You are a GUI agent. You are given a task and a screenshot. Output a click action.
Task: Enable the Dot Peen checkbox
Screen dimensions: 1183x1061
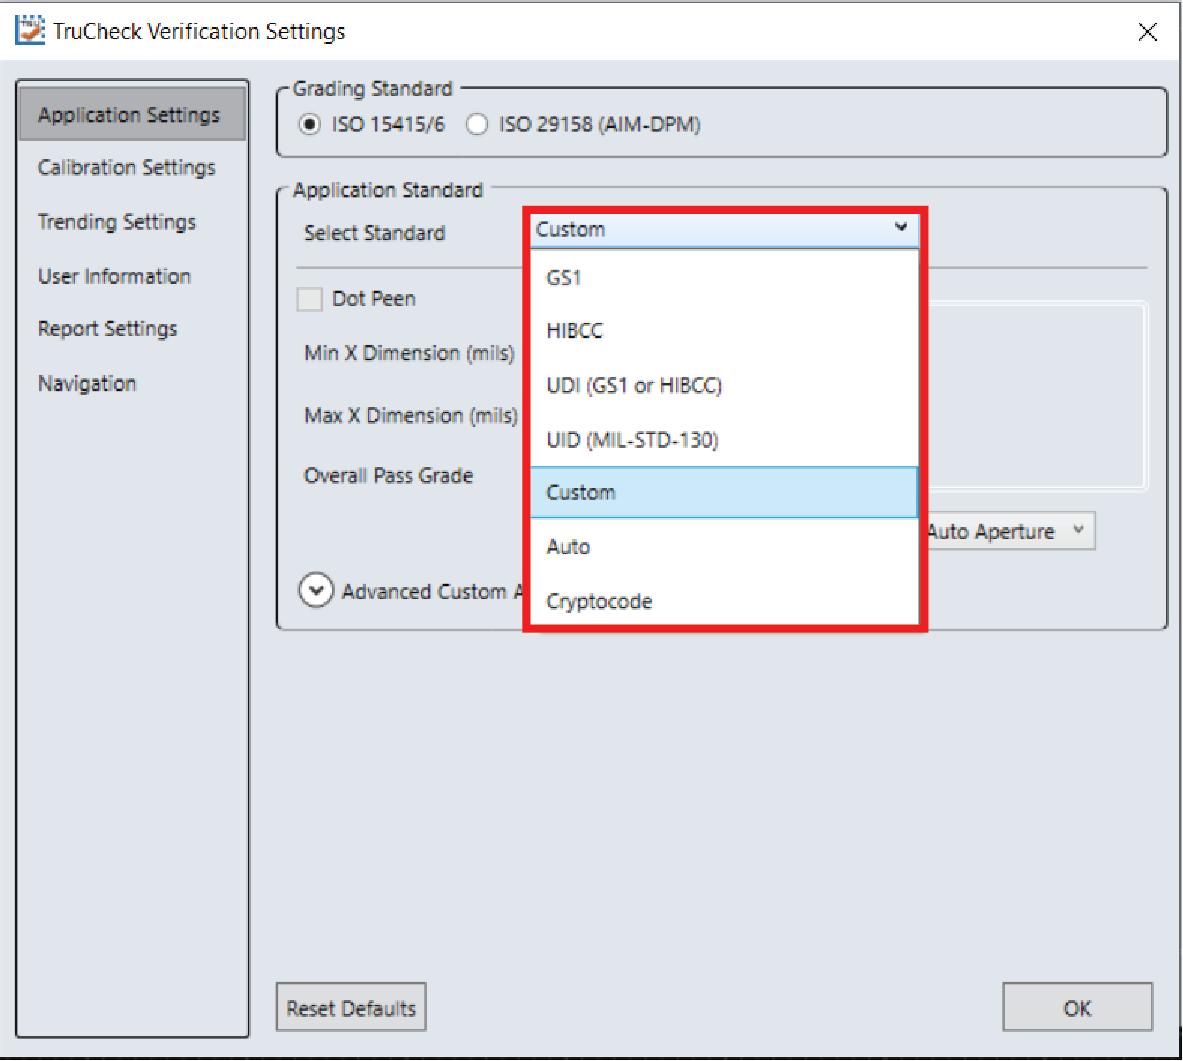pyautogui.click(x=310, y=299)
